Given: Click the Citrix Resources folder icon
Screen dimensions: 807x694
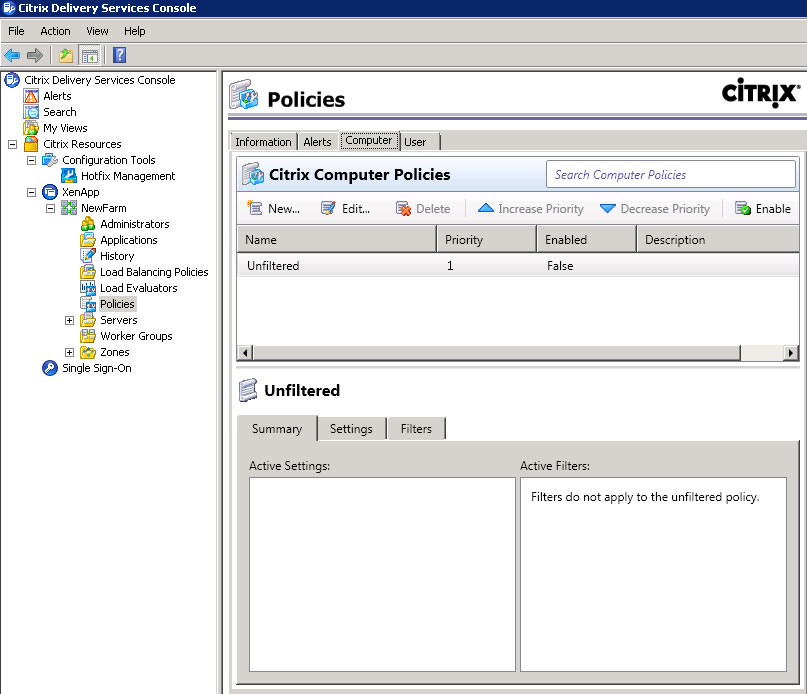Looking at the screenshot, I should pos(31,144).
